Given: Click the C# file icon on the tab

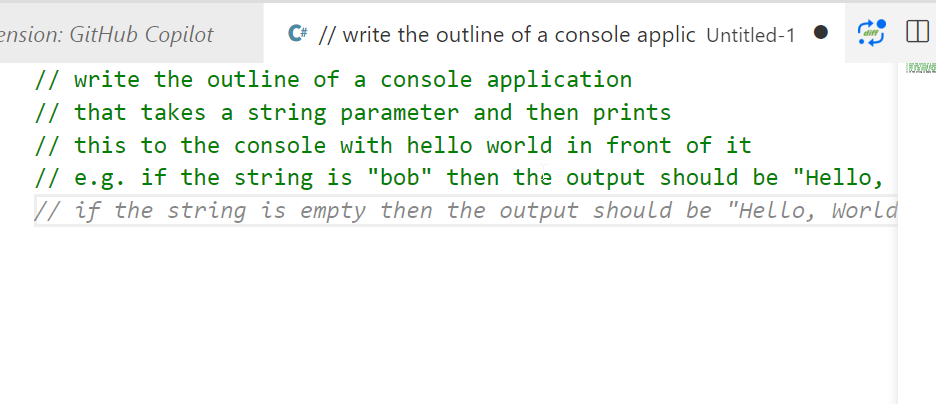Looking at the screenshot, I should tap(296, 34).
